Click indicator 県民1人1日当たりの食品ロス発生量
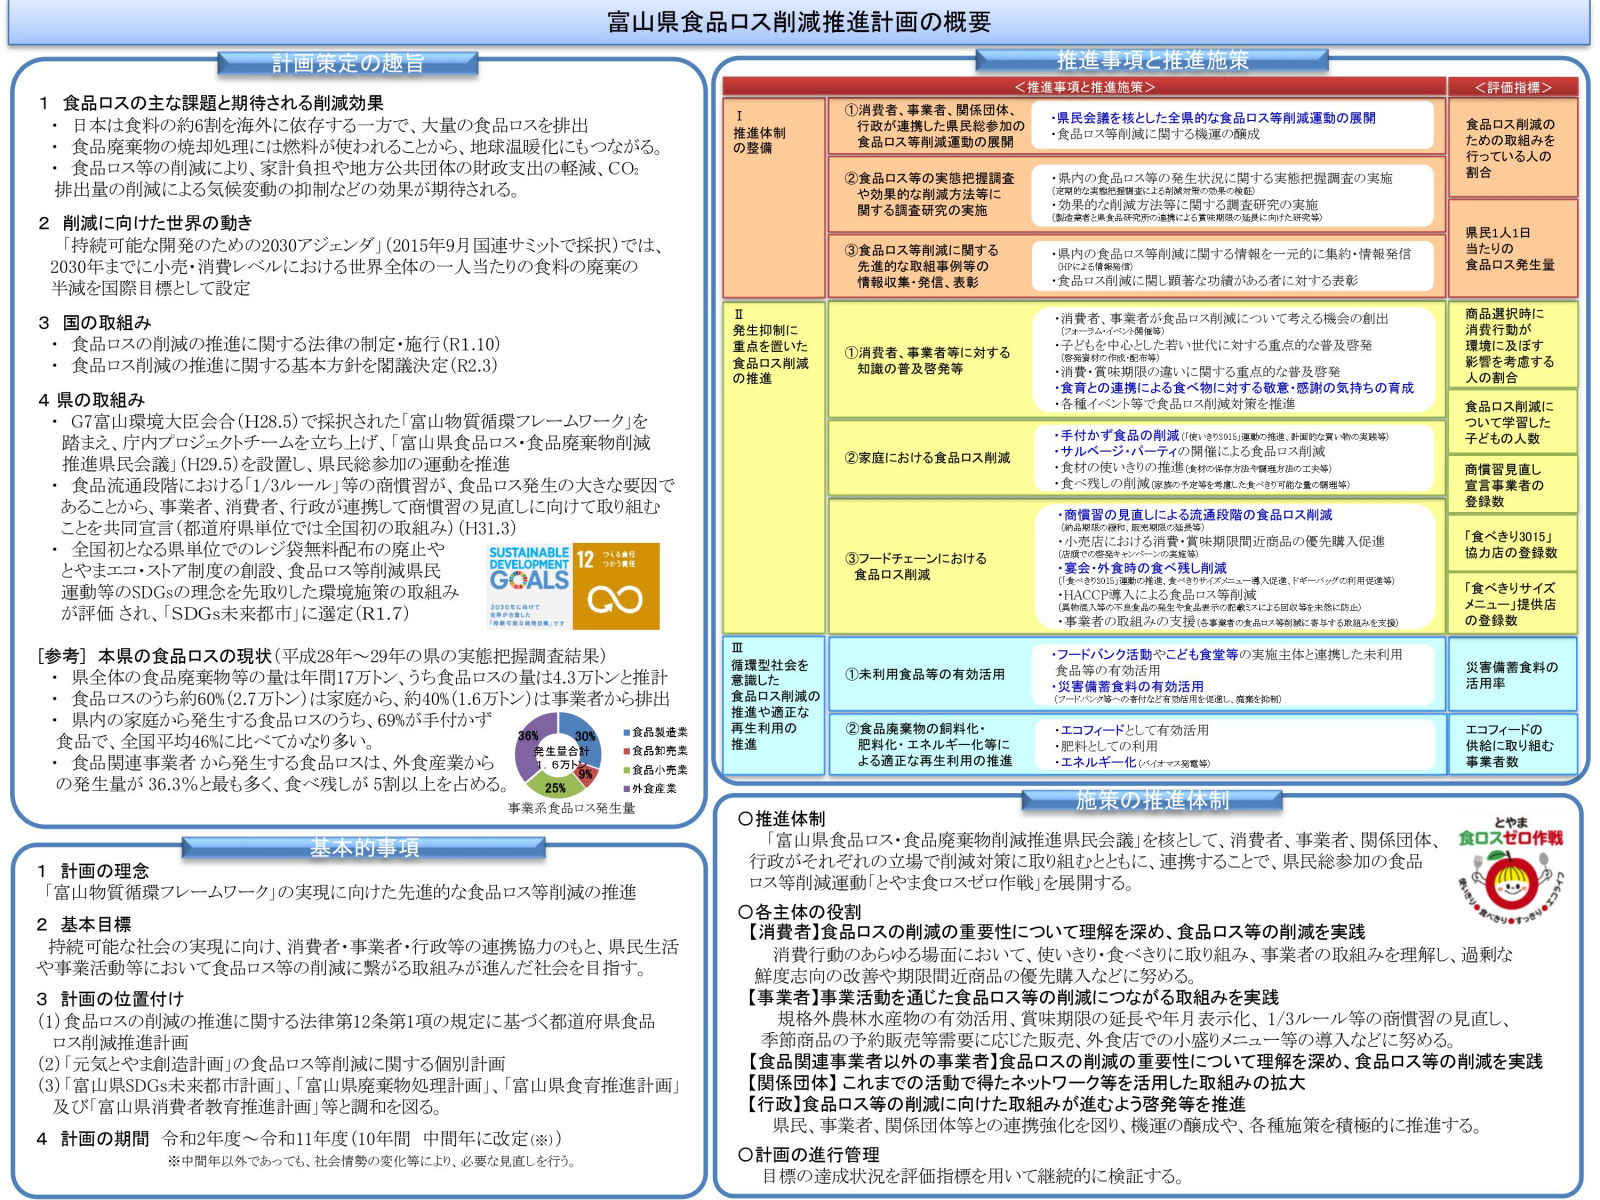The image size is (1600, 1200). [x=1513, y=248]
